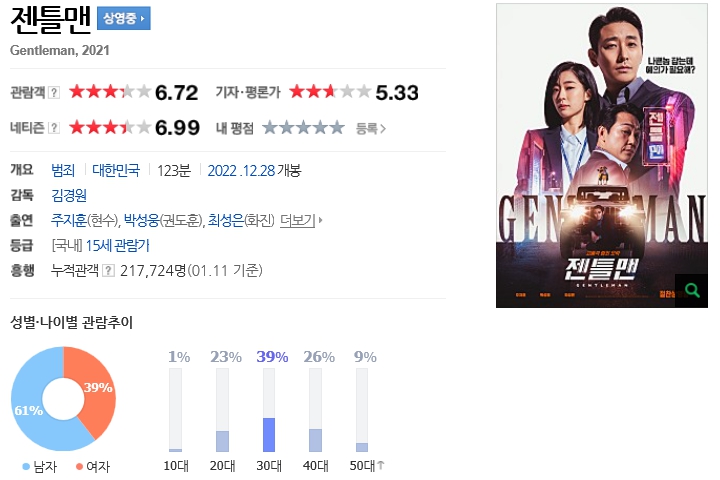Rate one star under 내 평점
Image resolution: width=720 pixels, height=480 pixels.
pos(270,128)
